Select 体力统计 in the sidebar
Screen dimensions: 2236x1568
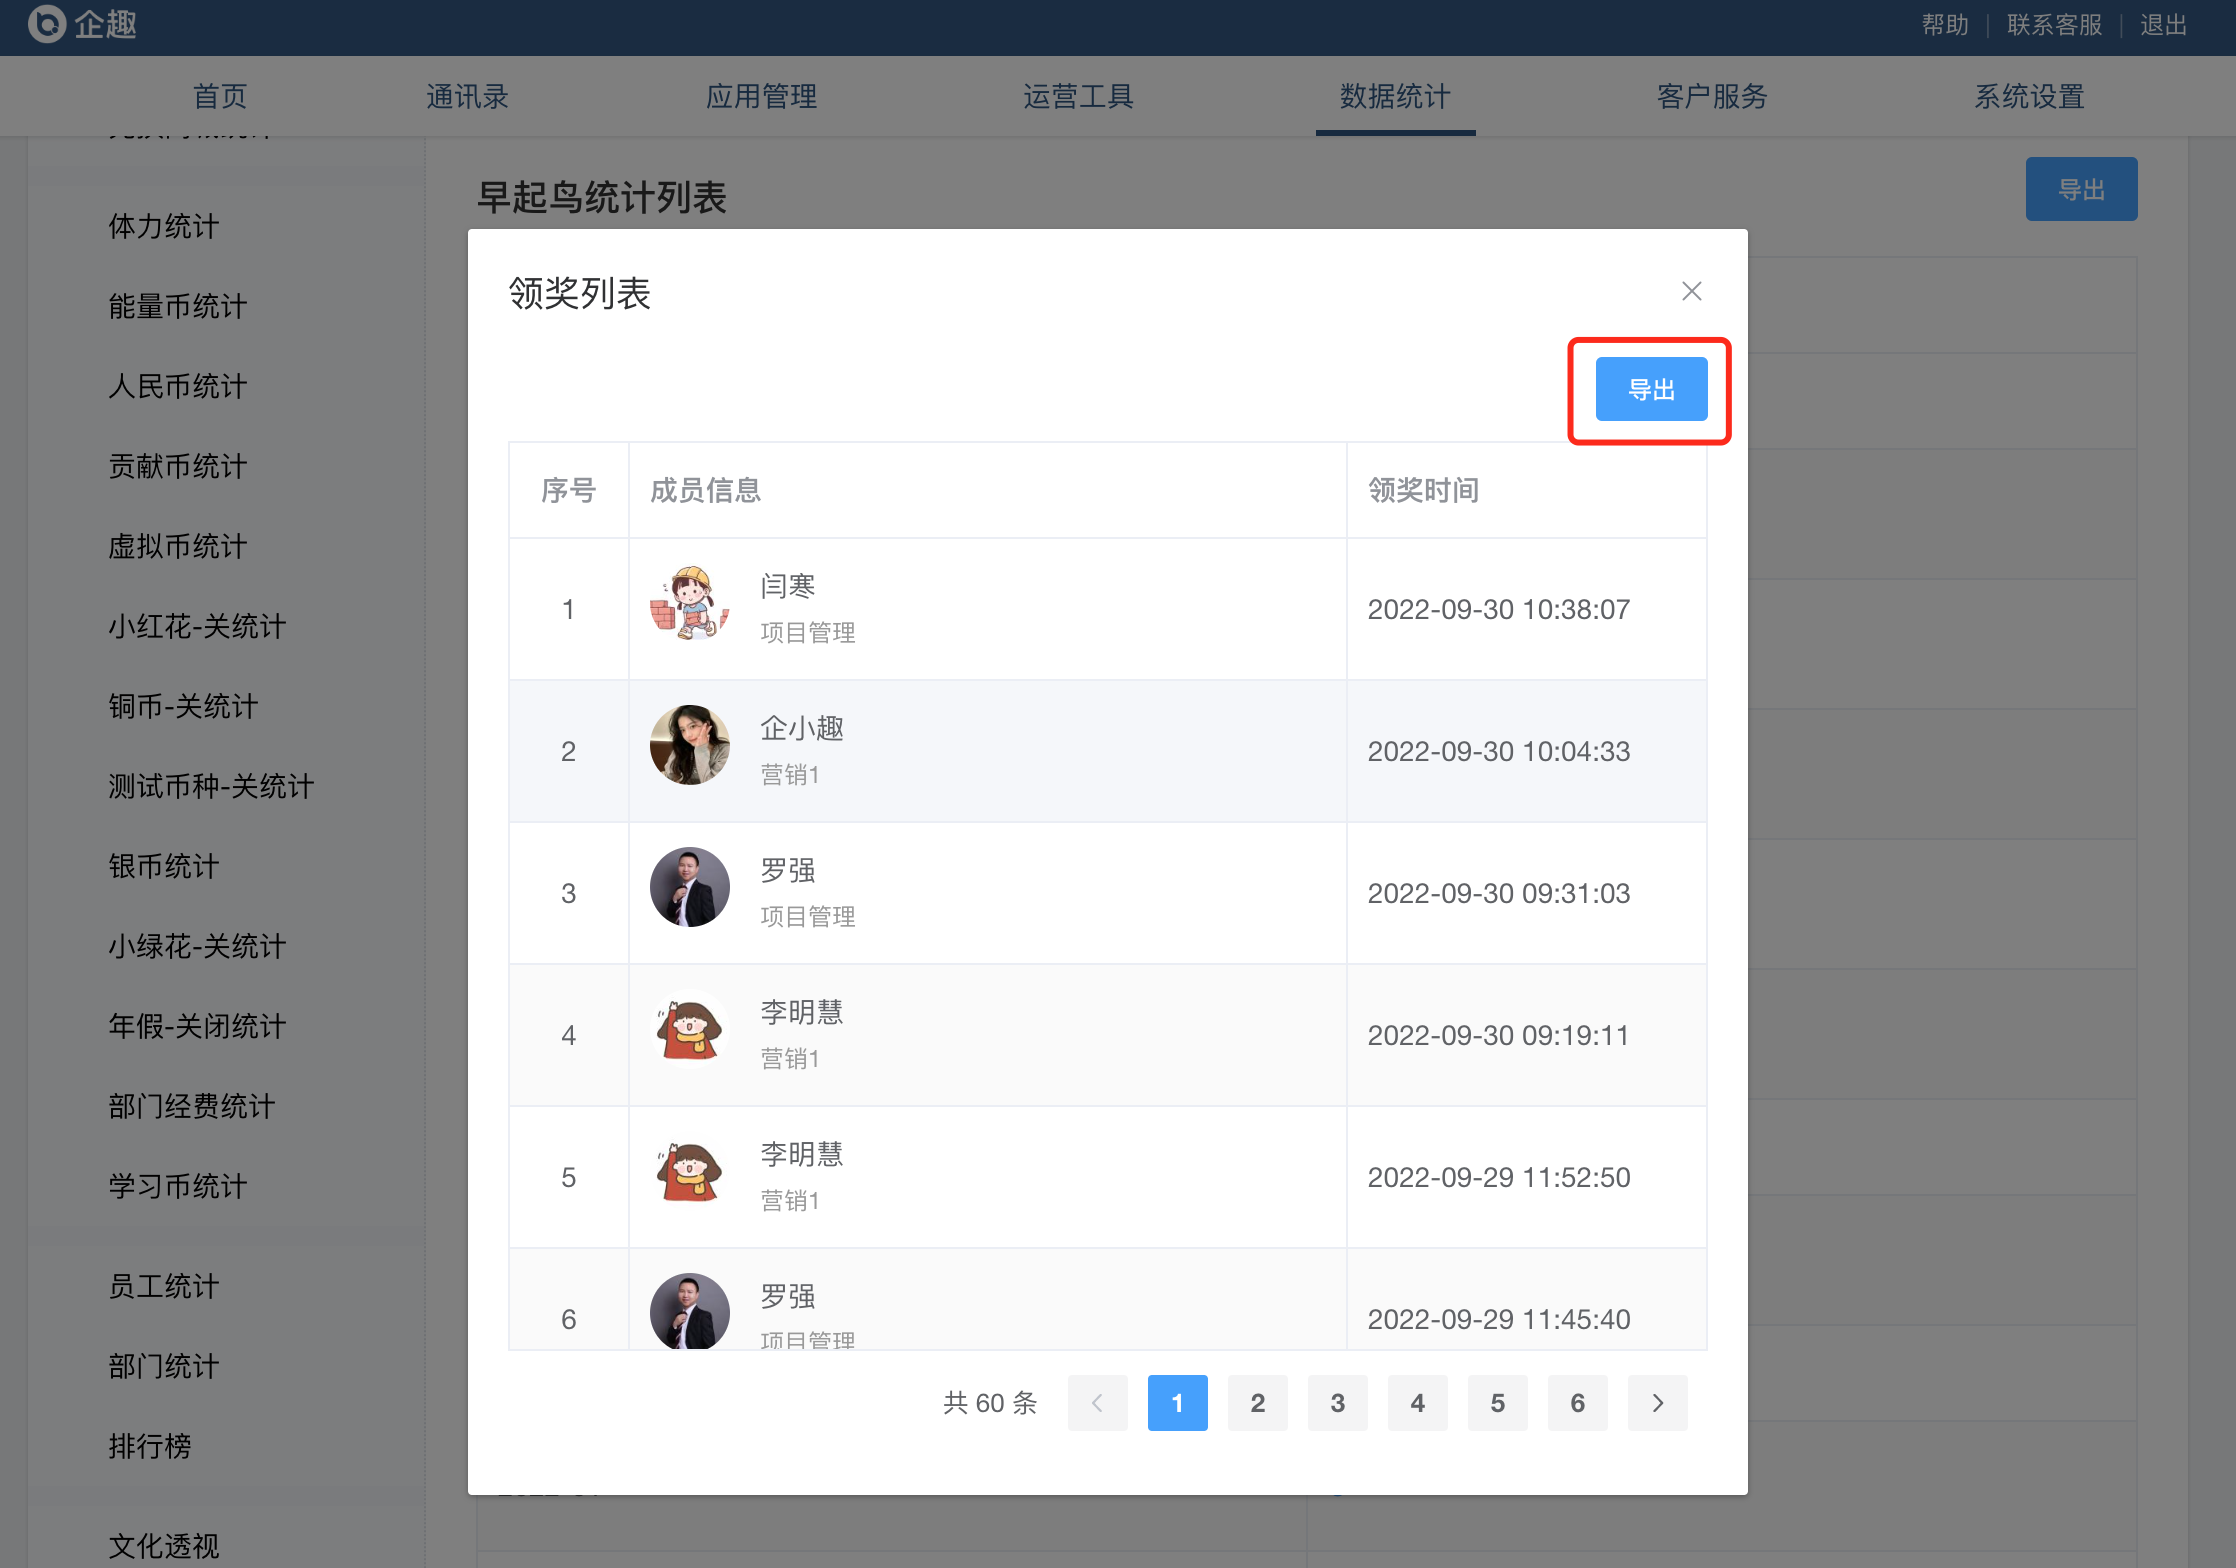click(164, 226)
